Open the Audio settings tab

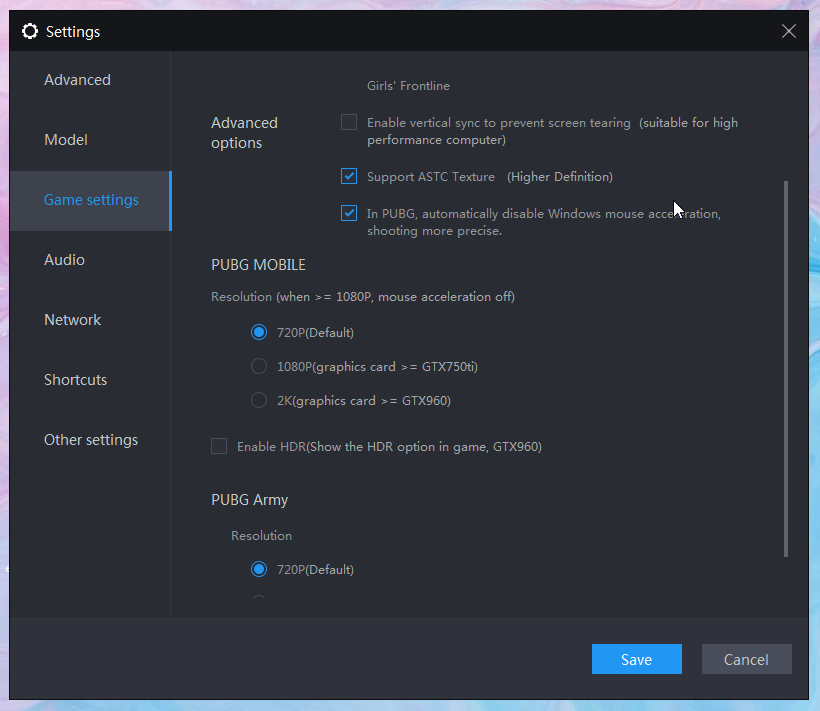[x=64, y=260]
